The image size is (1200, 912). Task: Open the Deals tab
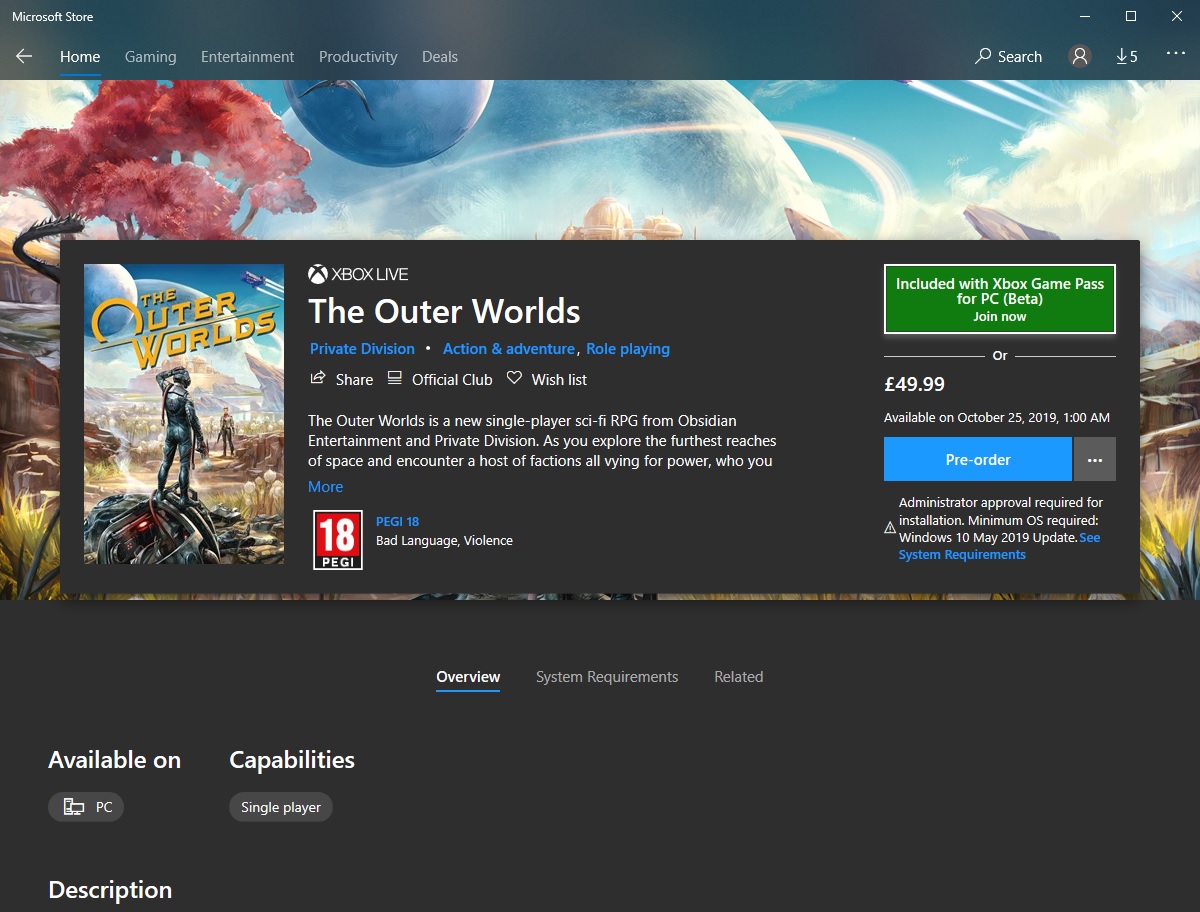[440, 57]
